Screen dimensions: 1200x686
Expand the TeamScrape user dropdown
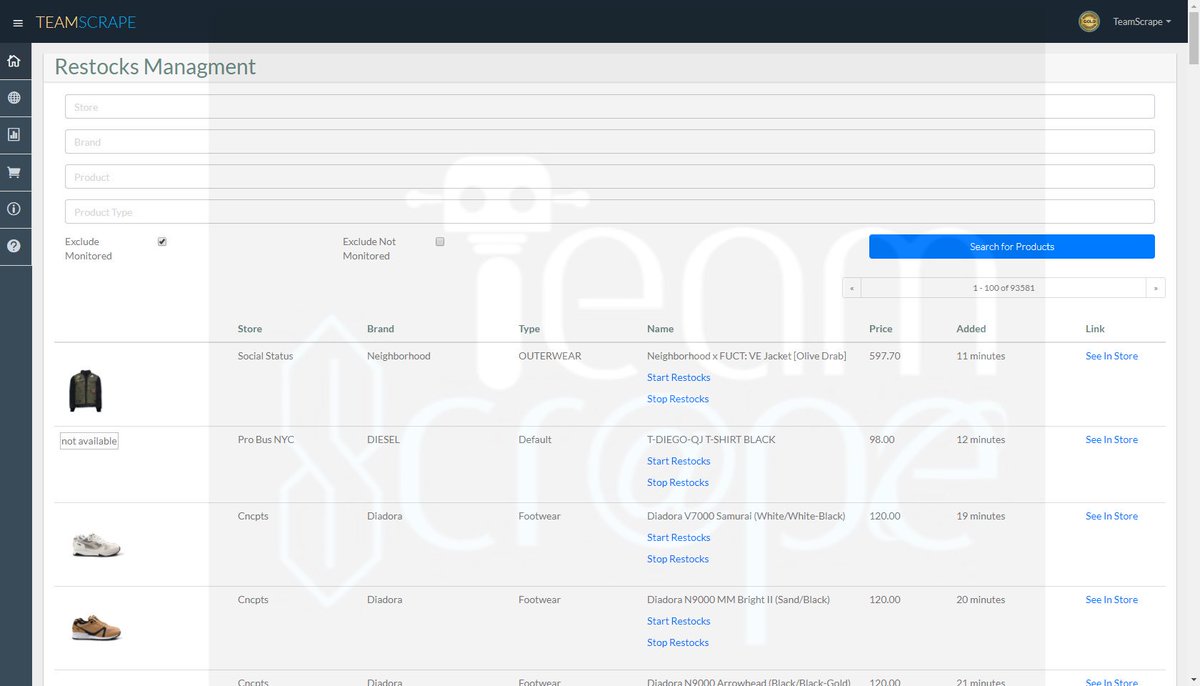tap(1142, 21)
